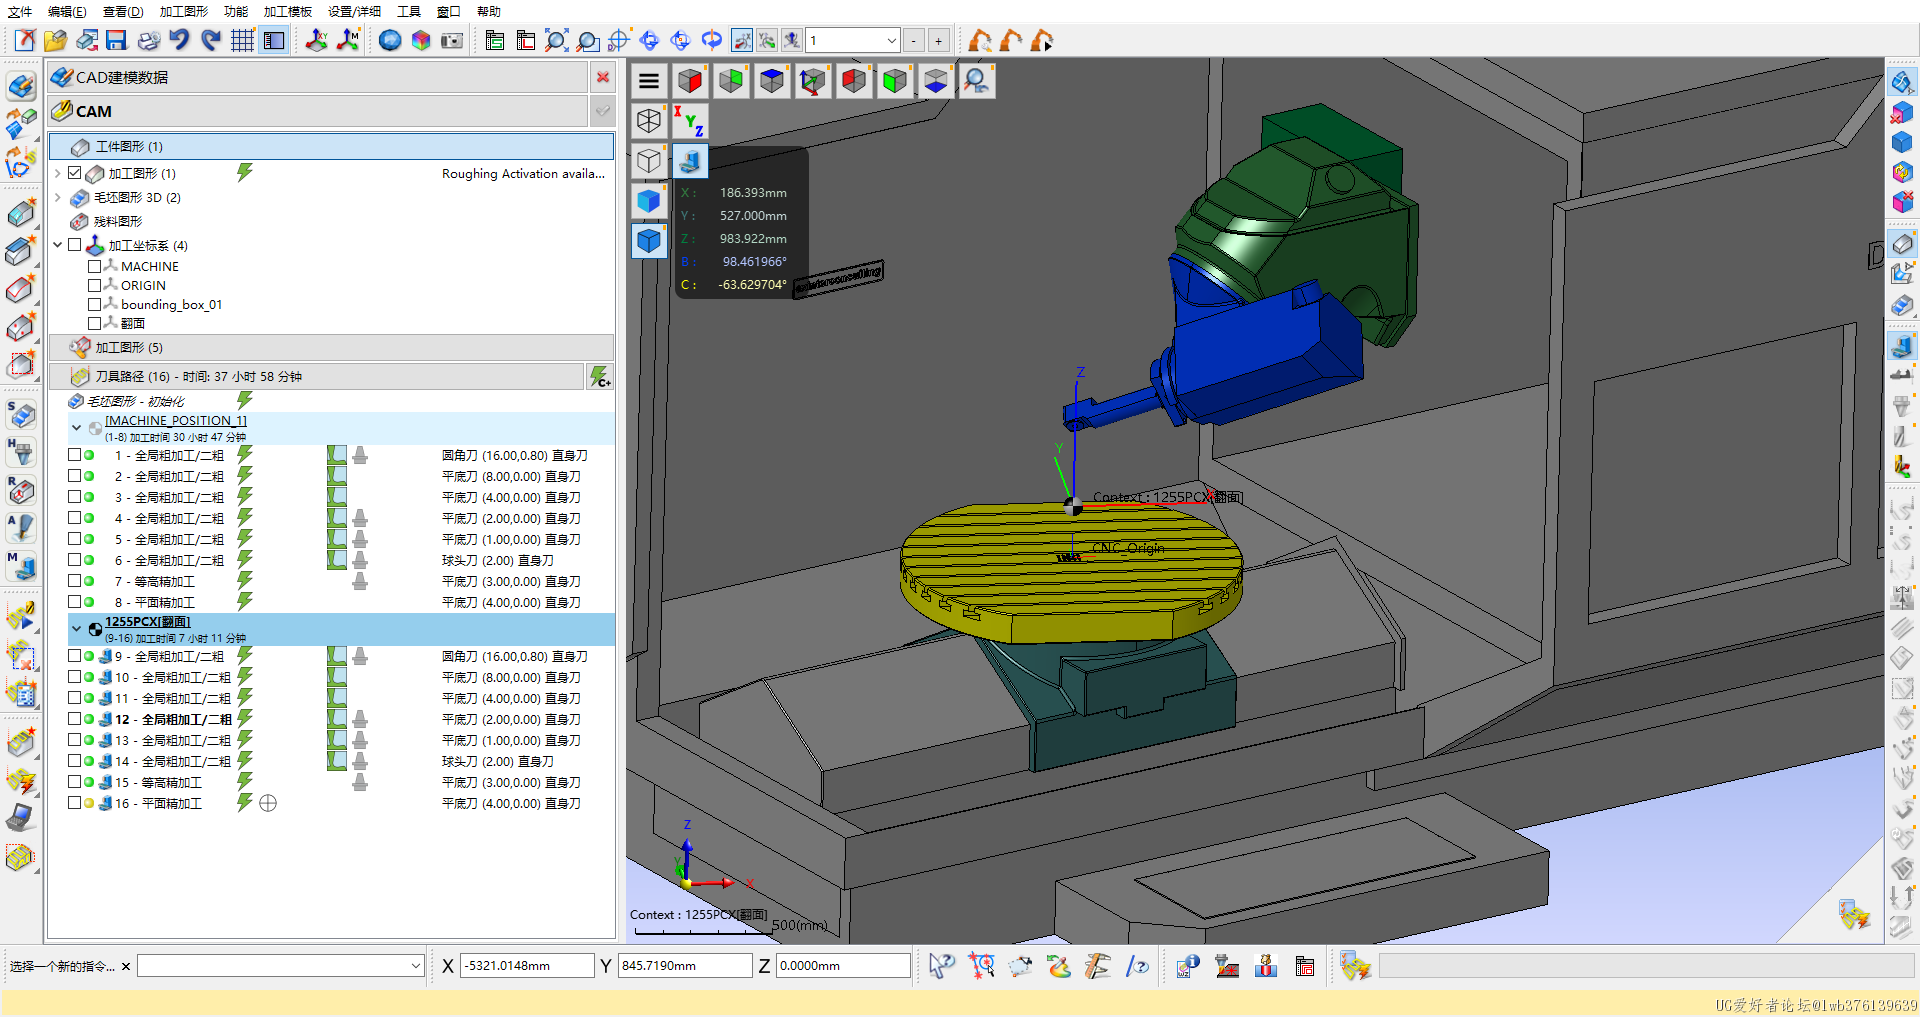Viewport: 1920px width, 1017px height.
Task: Collapse the 1255PCX[翻面] group
Action: point(76,628)
